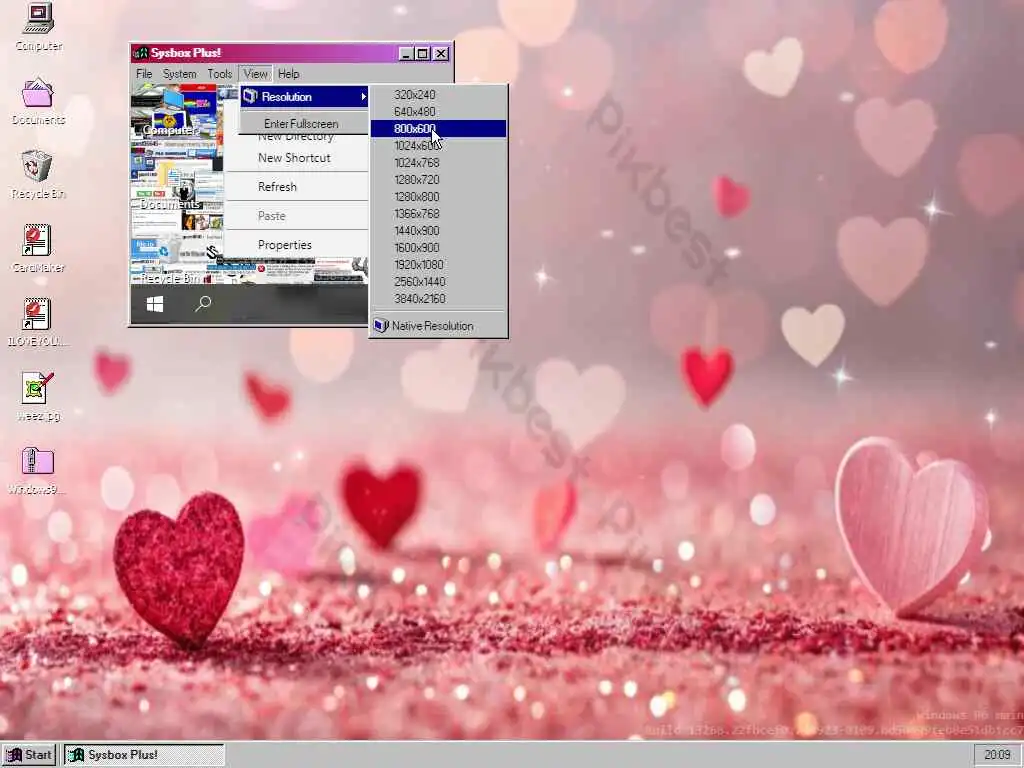1024x768 pixels.
Task: Click the taskbar clock showing 20:09
Action: coord(997,755)
